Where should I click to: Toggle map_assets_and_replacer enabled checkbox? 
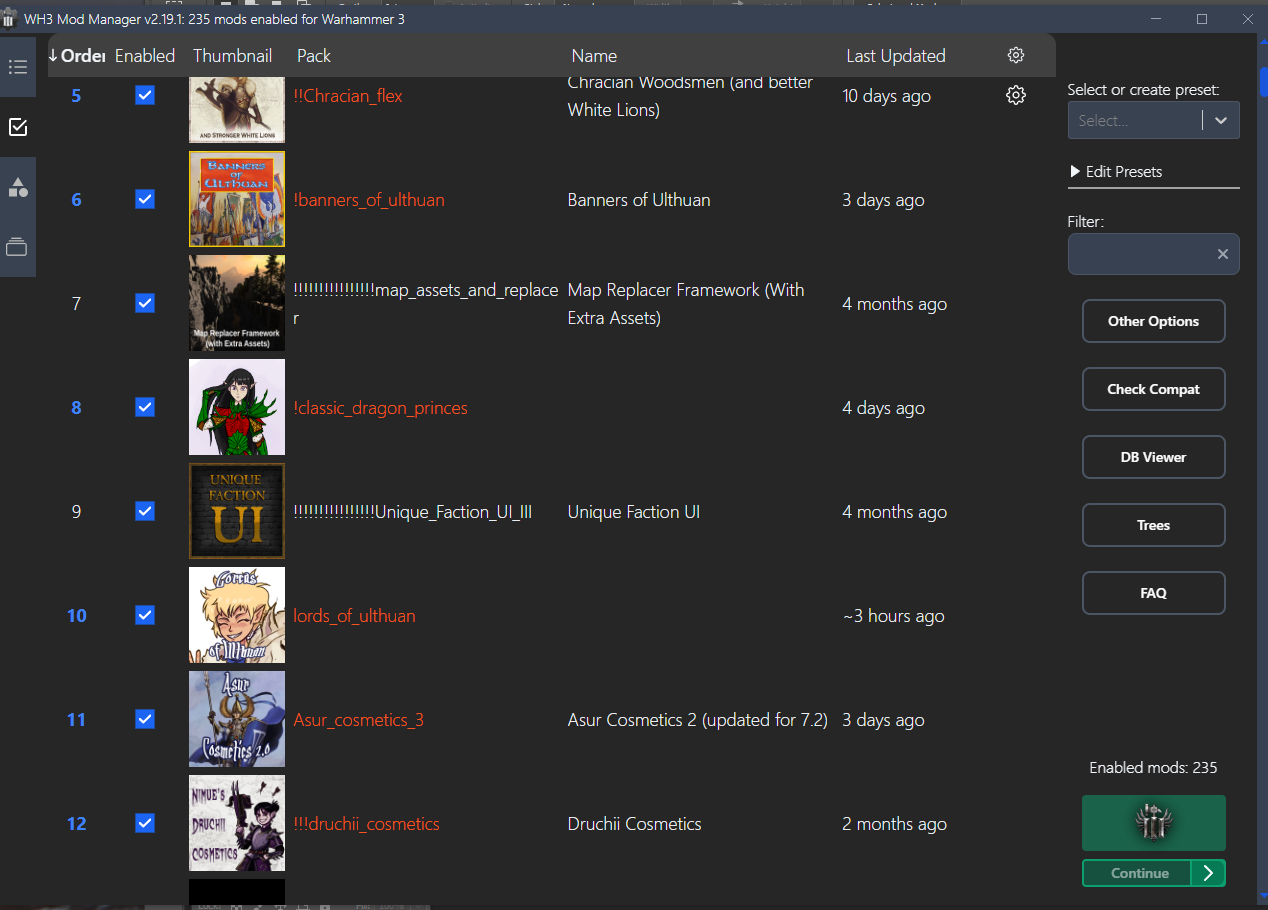coord(145,303)
